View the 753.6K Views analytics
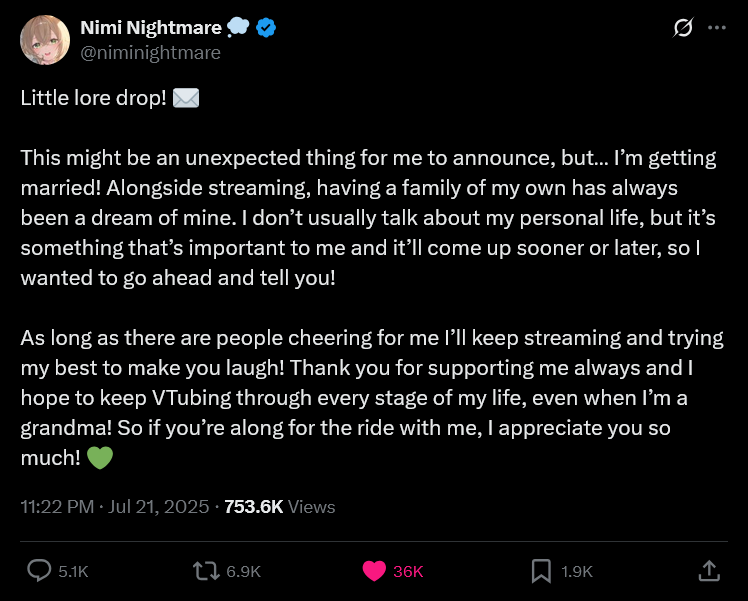 280,507
